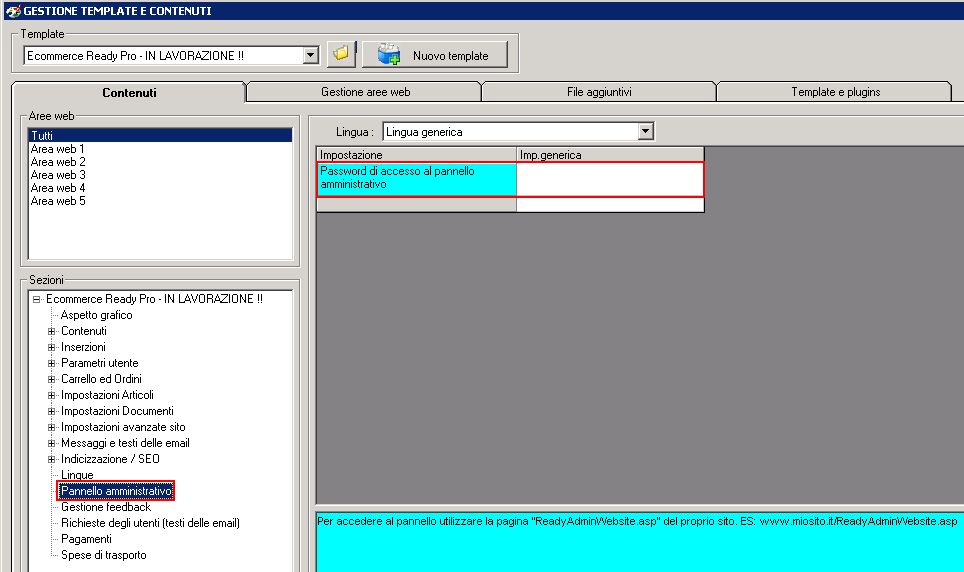Open the template folder icon button
The height and width of the screenshot is (572, 964).
pos(341,55)
